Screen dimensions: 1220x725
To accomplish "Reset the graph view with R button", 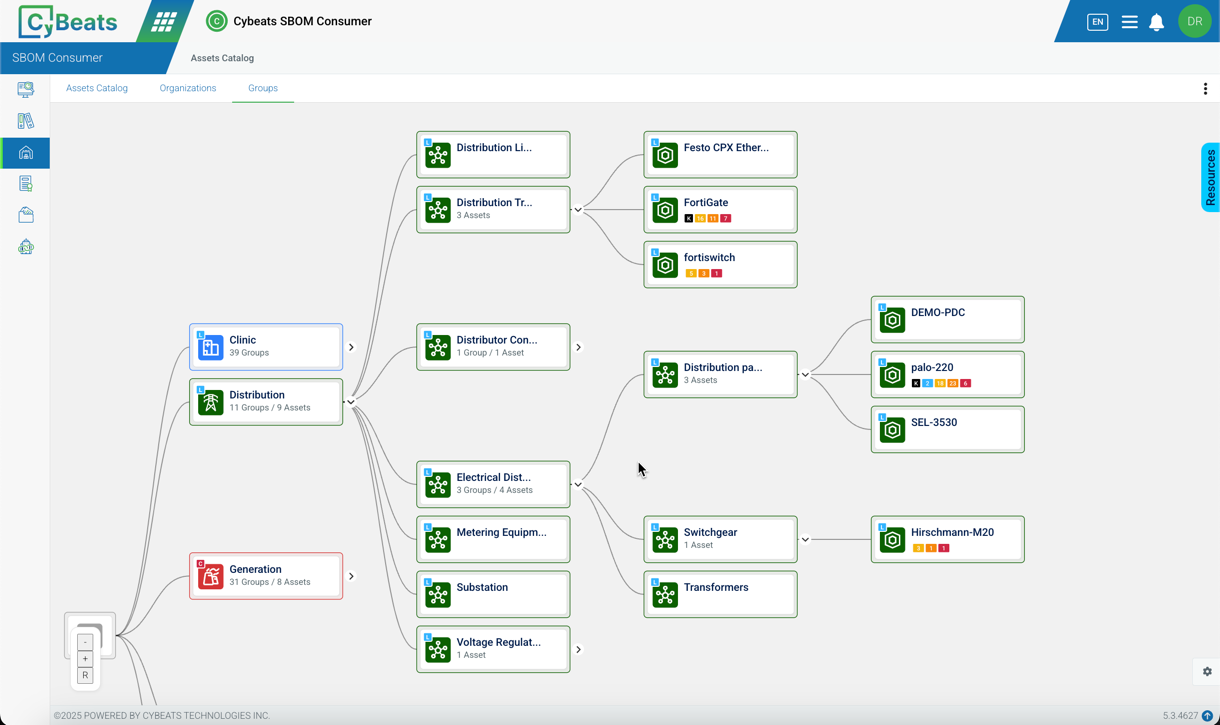I will tap(85, 676).
